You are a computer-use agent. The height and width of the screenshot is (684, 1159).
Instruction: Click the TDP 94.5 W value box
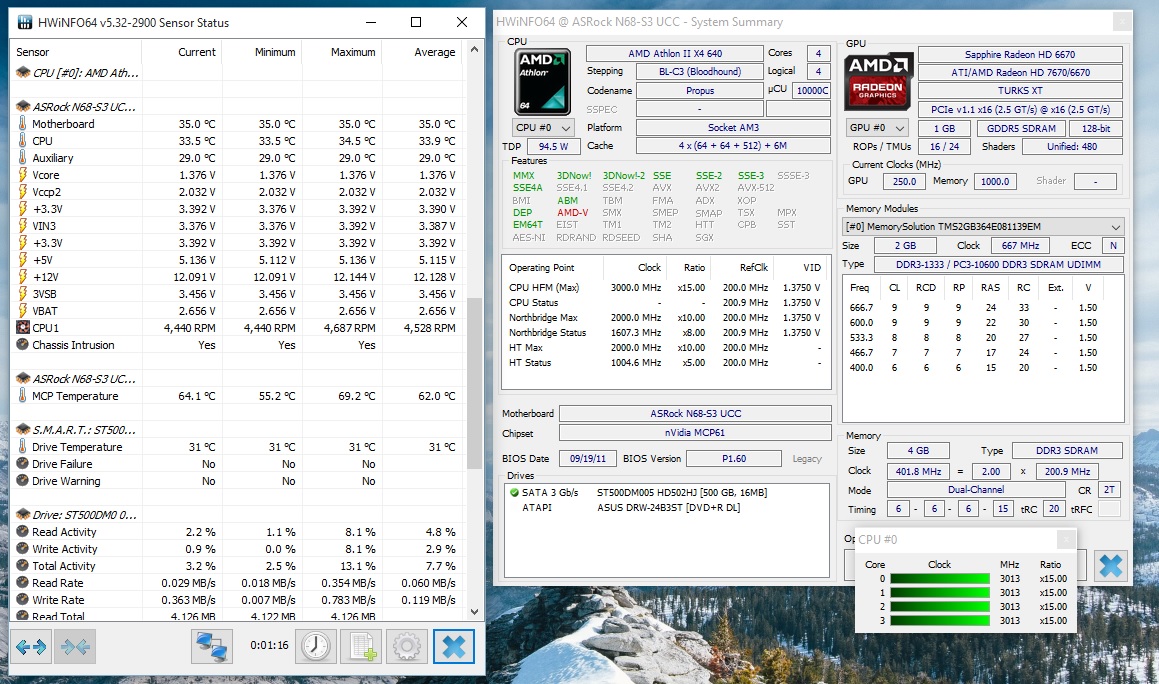point(553,146)
